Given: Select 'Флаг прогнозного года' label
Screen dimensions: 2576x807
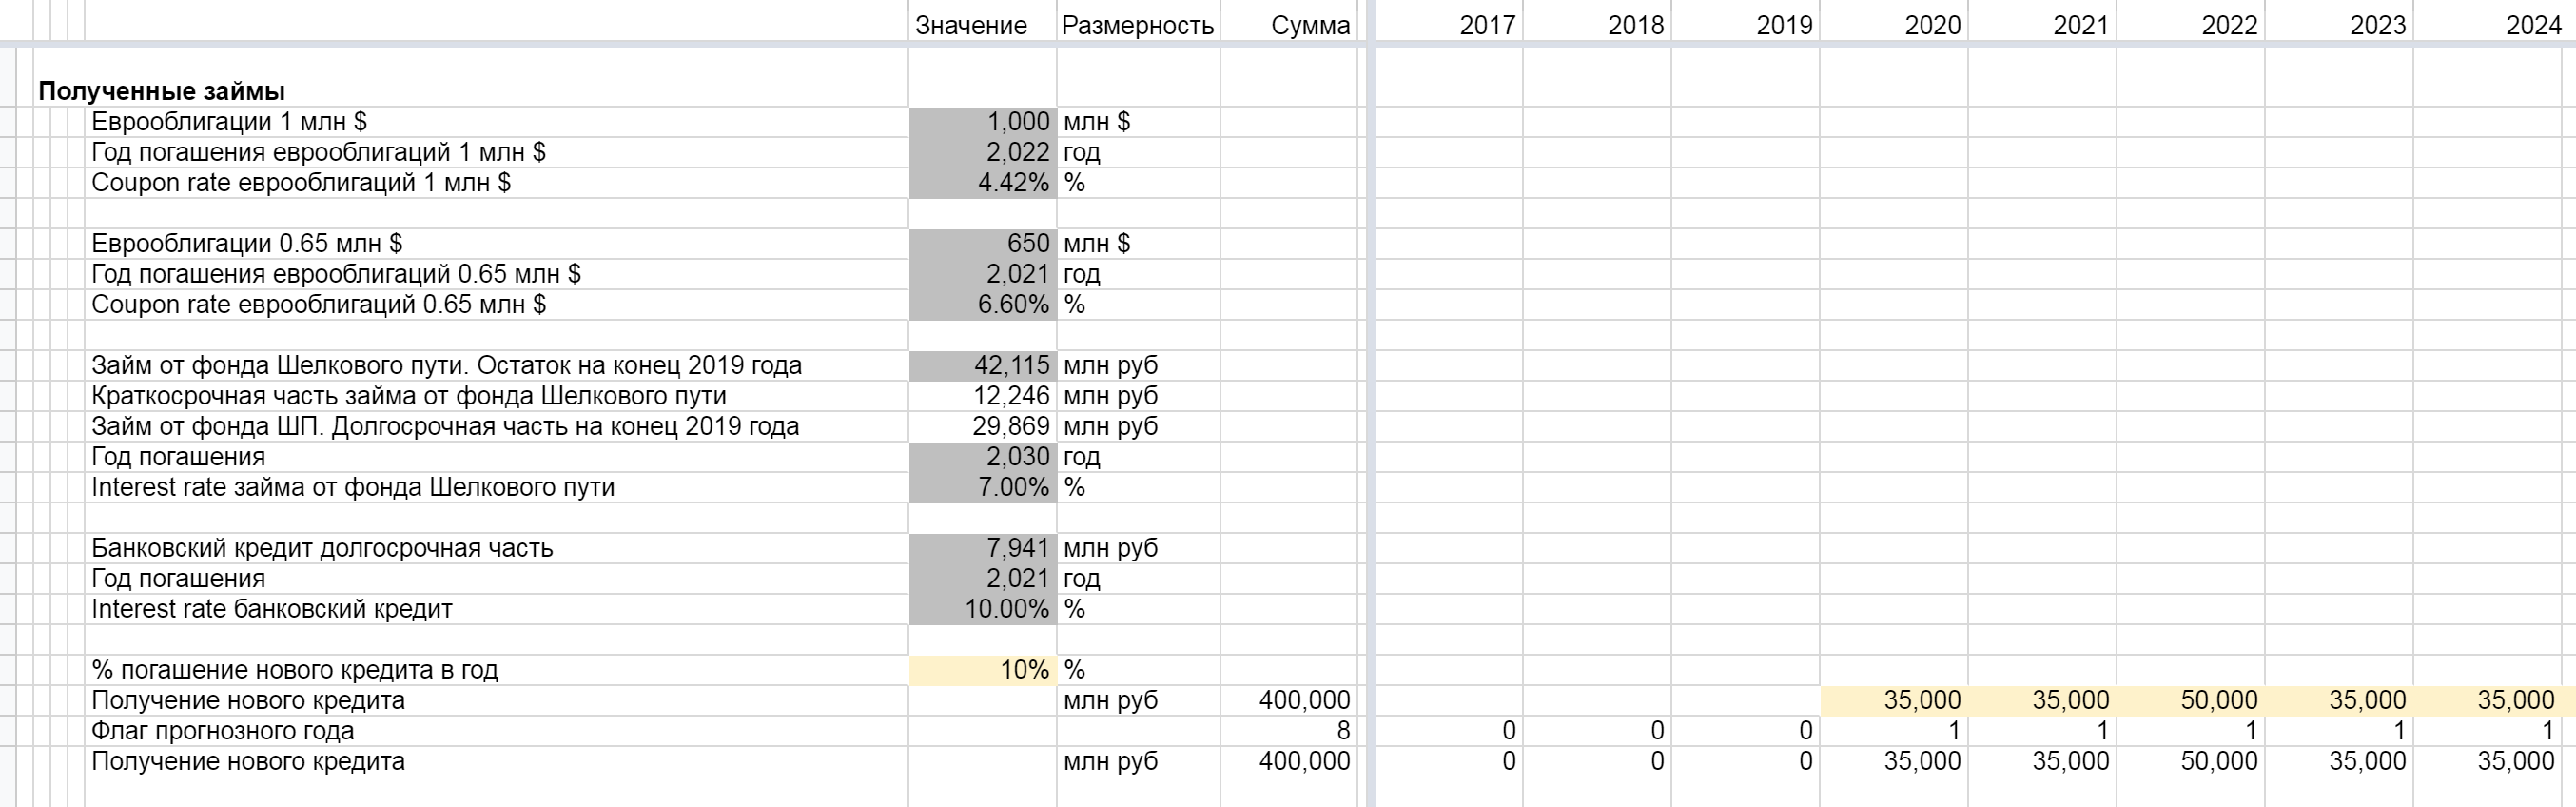Looking at the screenshot, I should pyautogui.click(x=223, y=732).
